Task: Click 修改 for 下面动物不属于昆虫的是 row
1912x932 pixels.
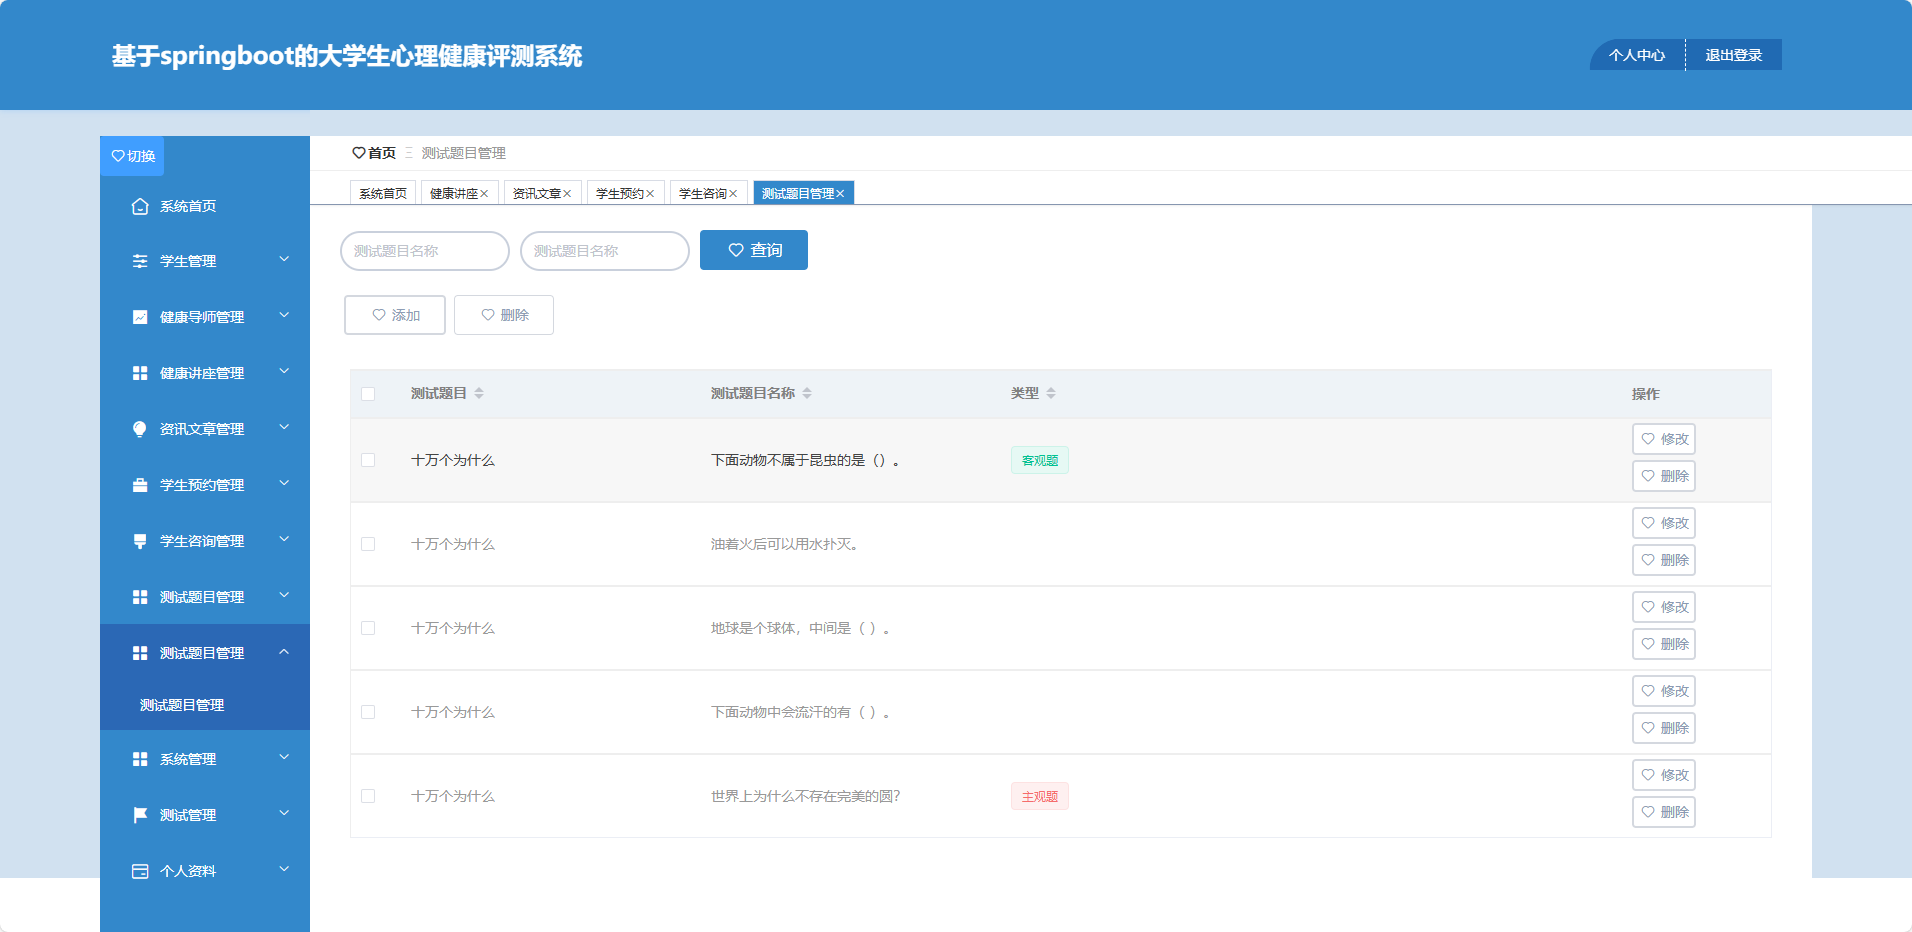Action: pos(1664,439)
